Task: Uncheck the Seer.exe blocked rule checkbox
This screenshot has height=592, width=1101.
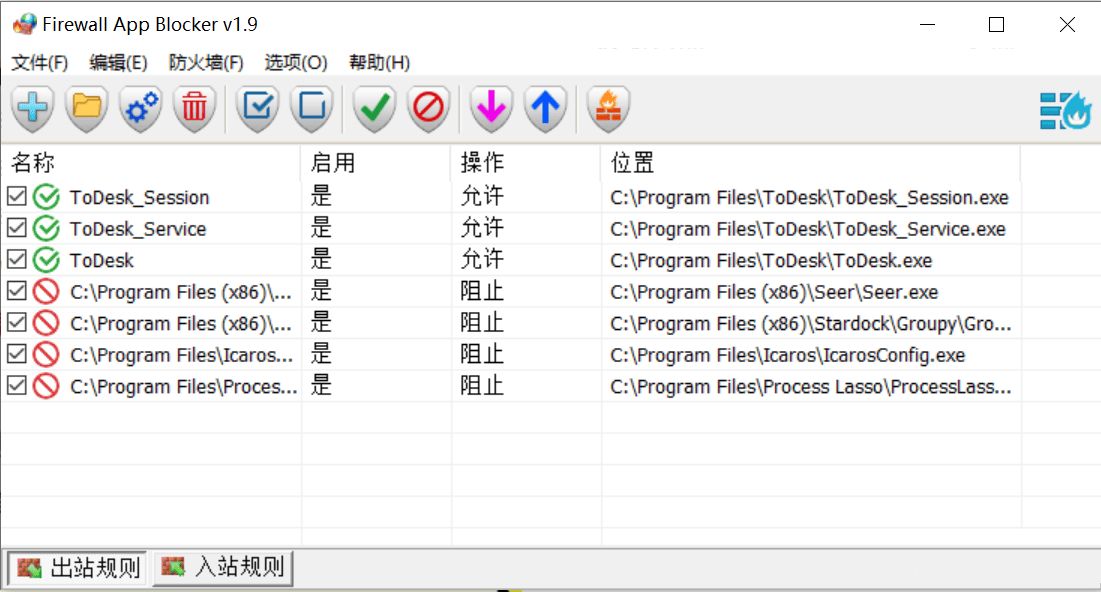Action: point(17,291)
